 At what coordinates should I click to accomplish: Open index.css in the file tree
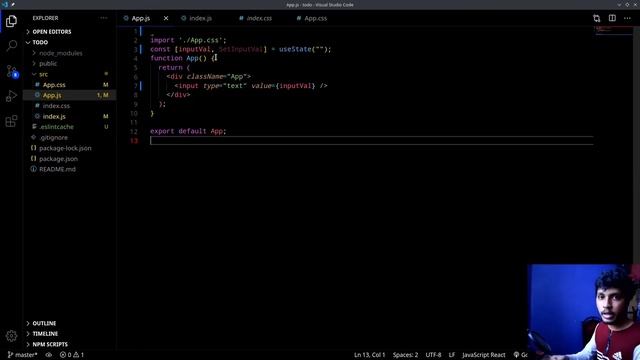click(x=56, y=106)
